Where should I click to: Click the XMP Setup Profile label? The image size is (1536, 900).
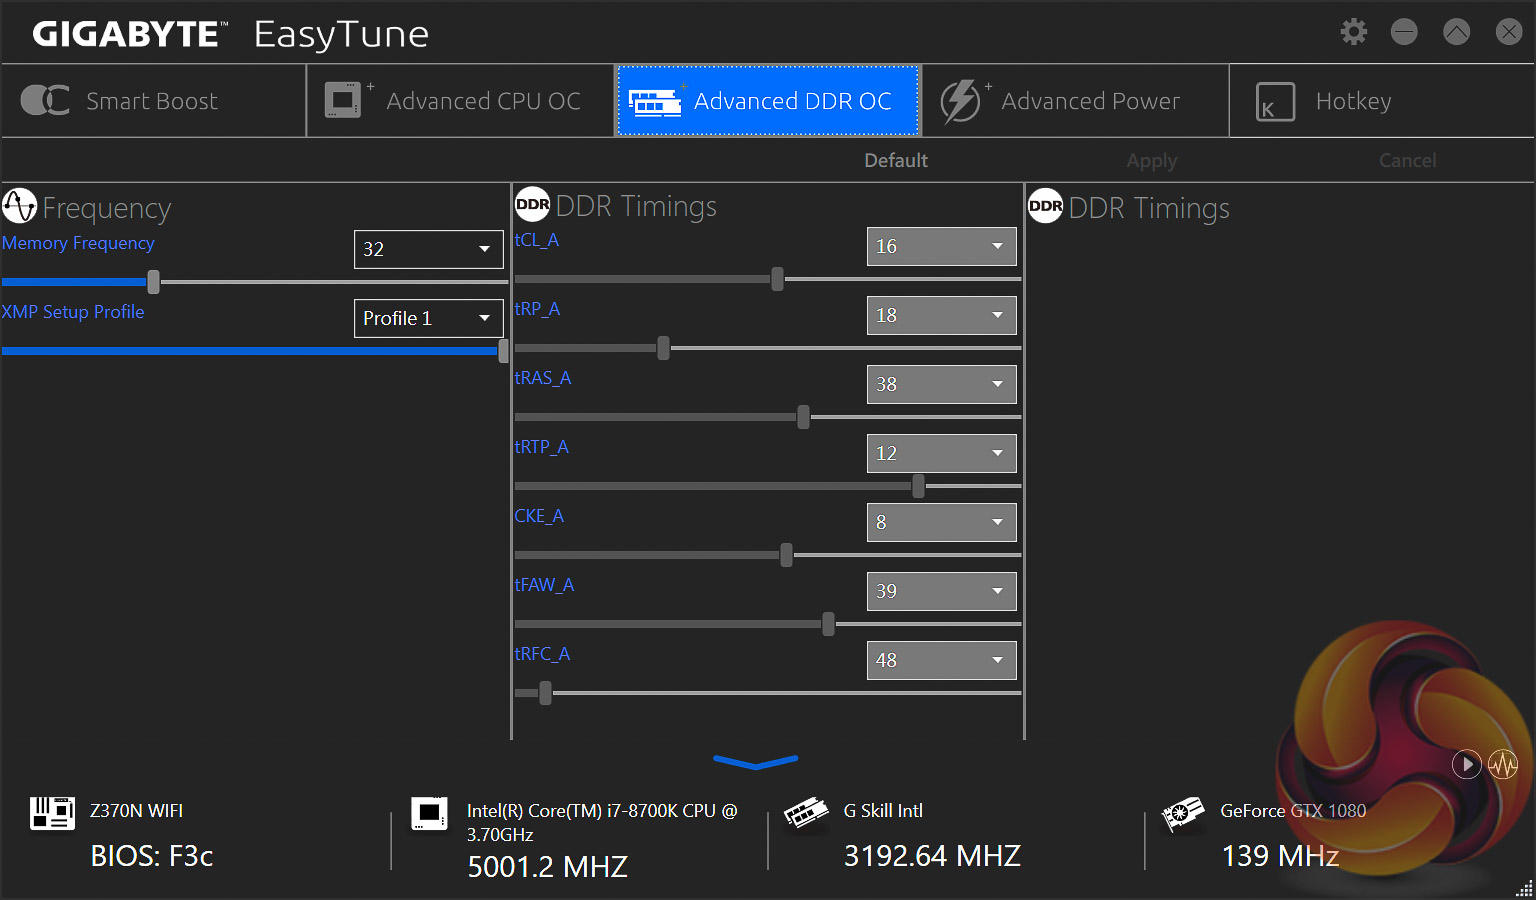(x=73, y=312)
